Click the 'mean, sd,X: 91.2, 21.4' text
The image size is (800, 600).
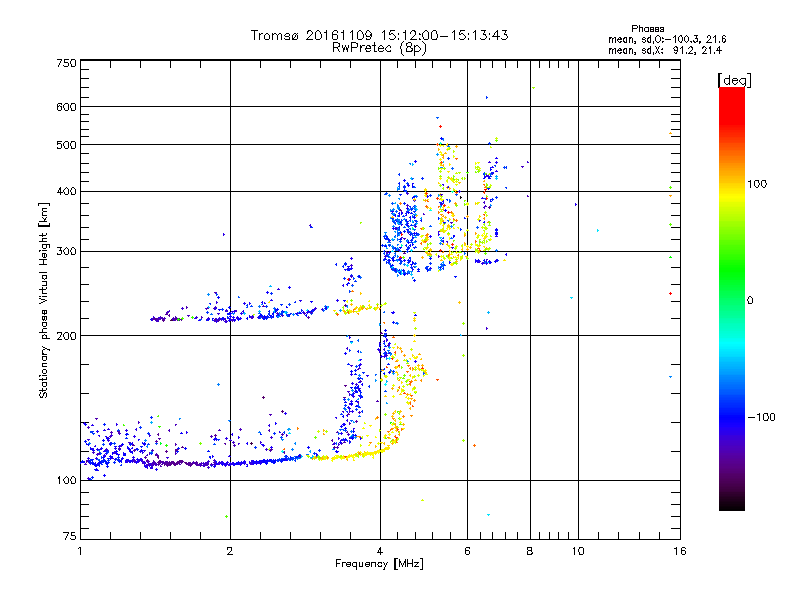[x=665, y=50]
